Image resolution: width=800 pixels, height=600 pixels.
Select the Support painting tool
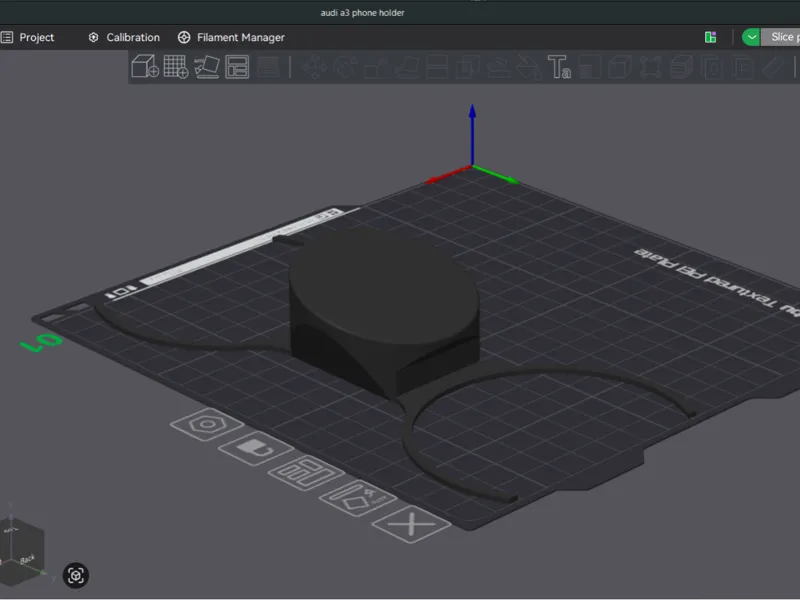(498, 66)
